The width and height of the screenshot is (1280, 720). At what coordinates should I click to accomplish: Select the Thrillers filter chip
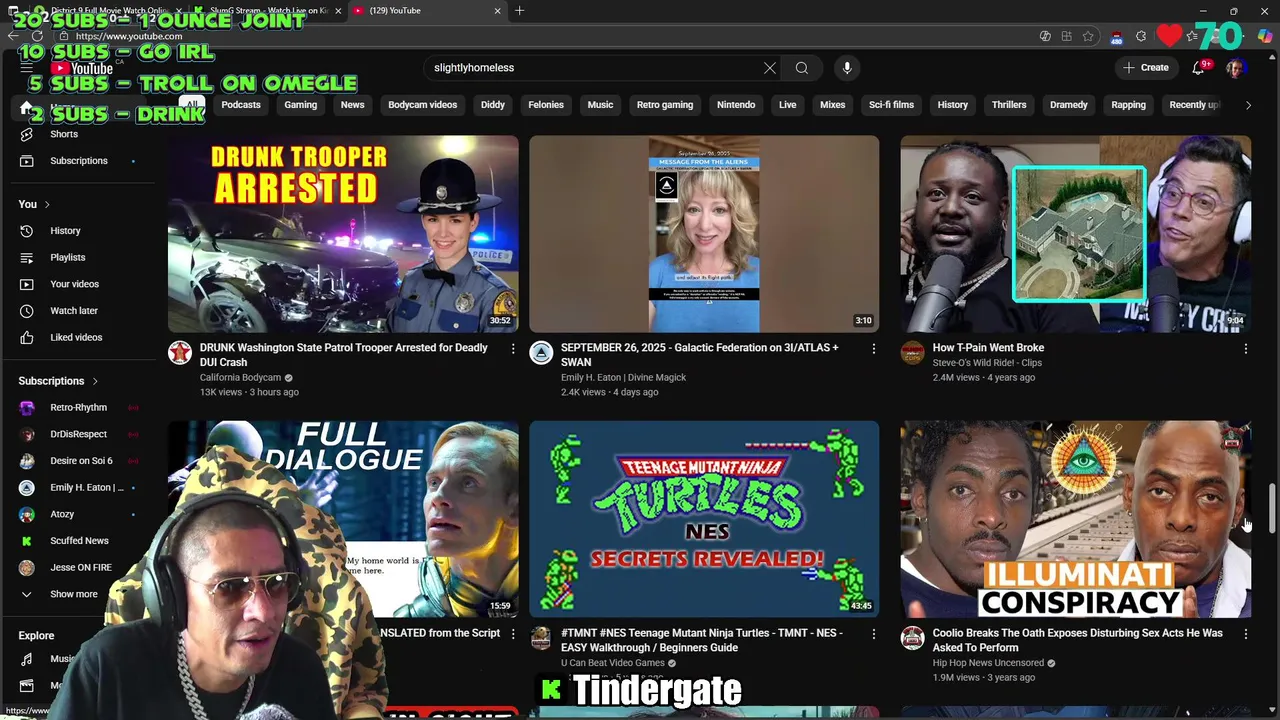[1009, 105]
